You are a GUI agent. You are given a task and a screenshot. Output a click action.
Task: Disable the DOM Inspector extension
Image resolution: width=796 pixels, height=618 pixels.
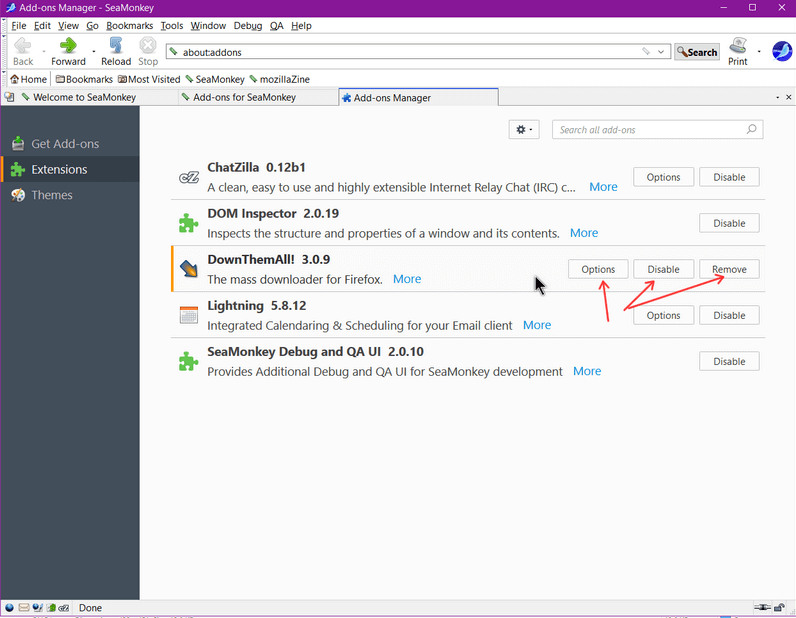point(729,223)
